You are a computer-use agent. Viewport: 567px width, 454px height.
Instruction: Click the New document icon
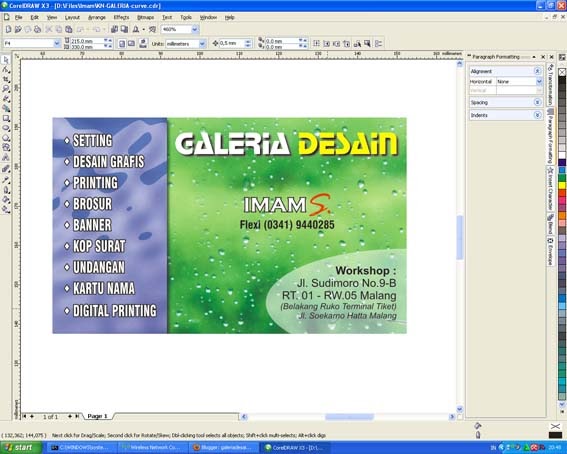(8, 29)
